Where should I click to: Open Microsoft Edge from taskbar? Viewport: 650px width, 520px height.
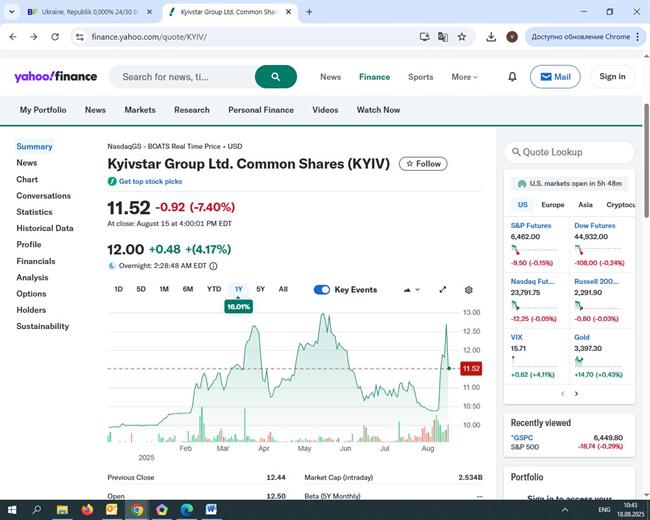[187, 510]
